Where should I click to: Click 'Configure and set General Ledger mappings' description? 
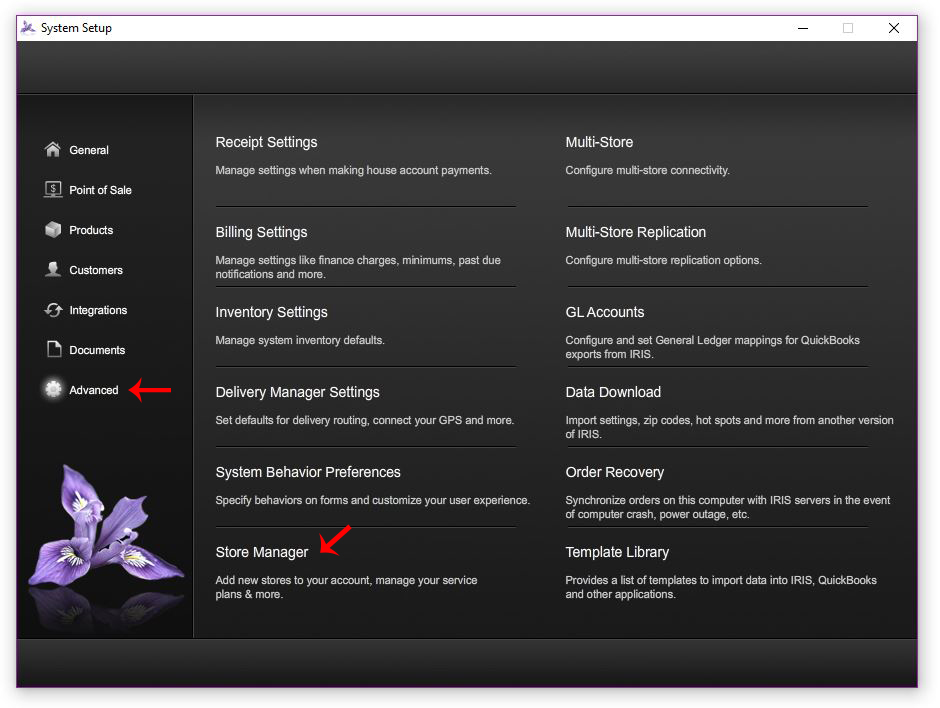click(712, 347)
